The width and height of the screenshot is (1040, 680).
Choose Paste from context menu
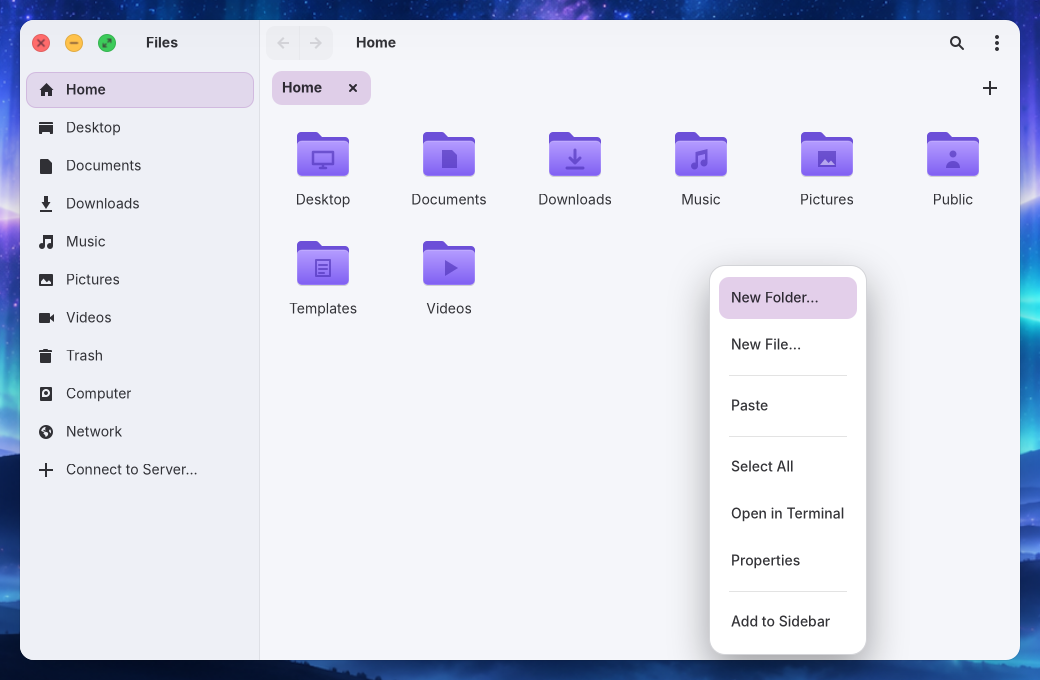tap(788, 405)
